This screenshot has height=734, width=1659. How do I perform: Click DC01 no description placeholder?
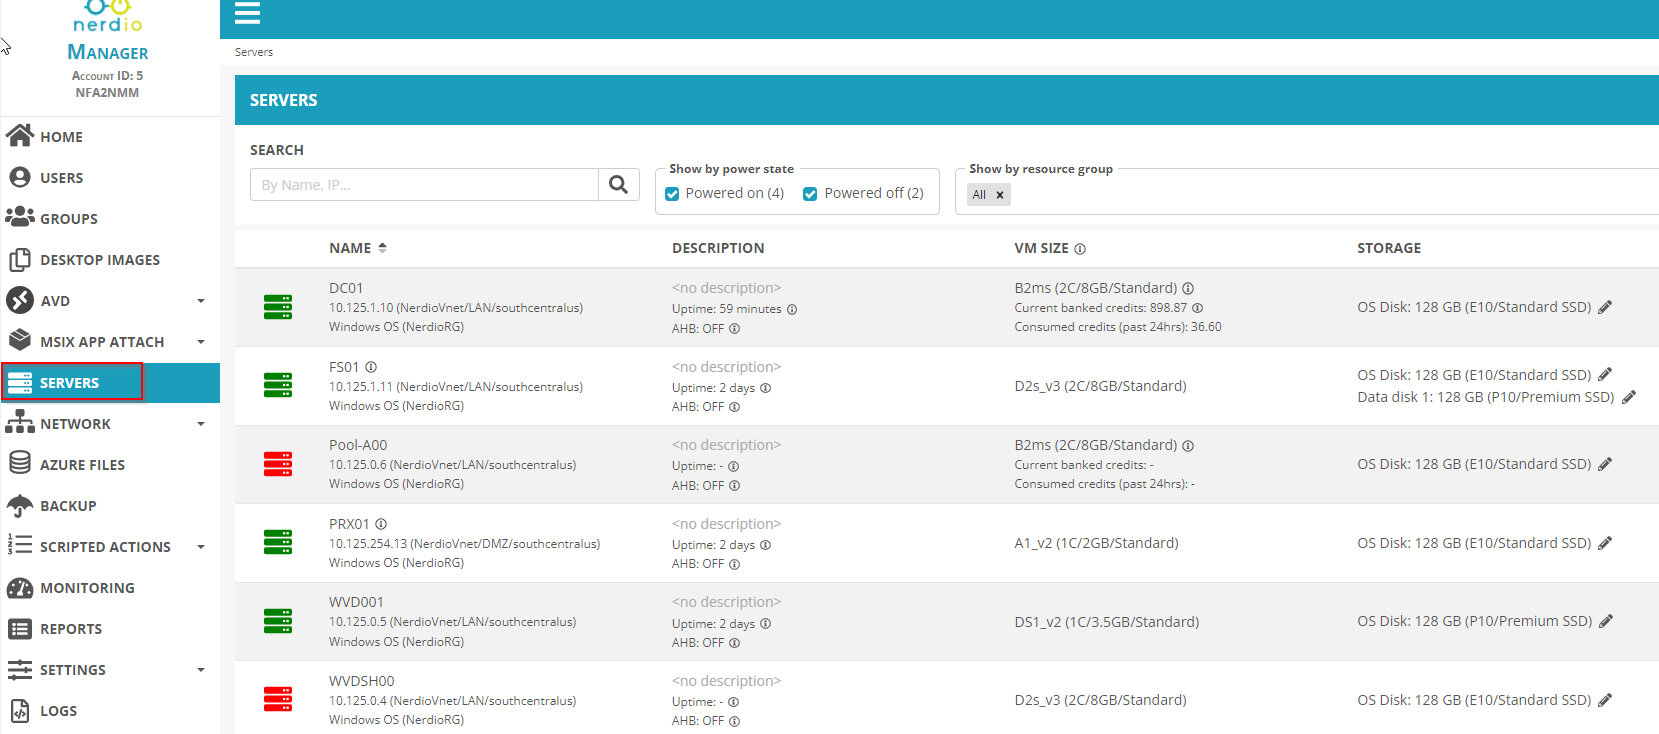726,288
